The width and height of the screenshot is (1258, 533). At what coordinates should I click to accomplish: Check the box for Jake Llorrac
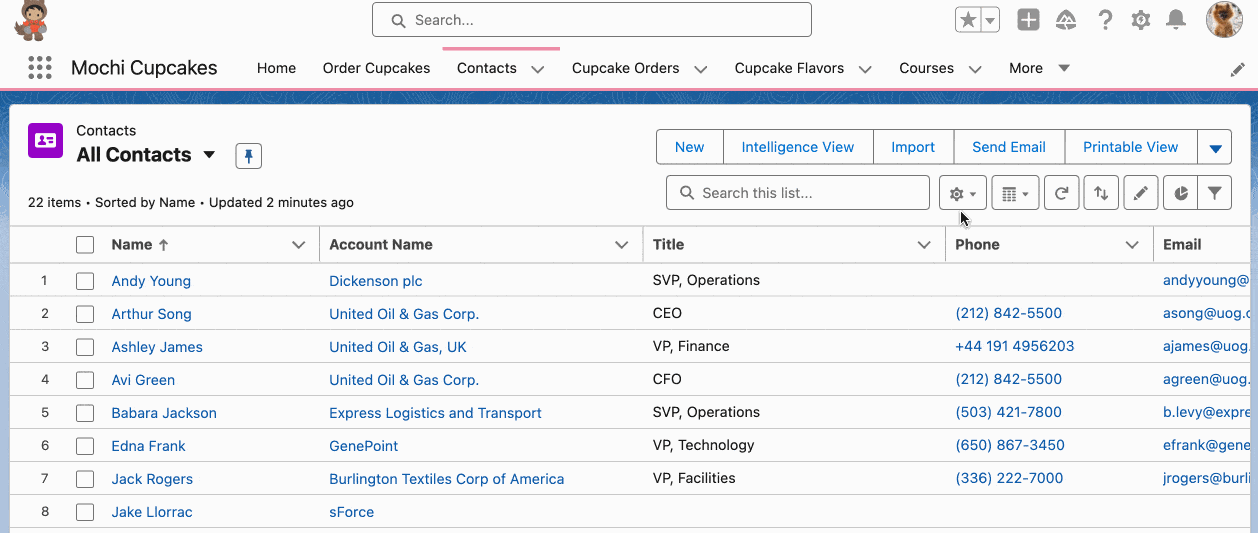pyautogui.click(x=85, y=512)
